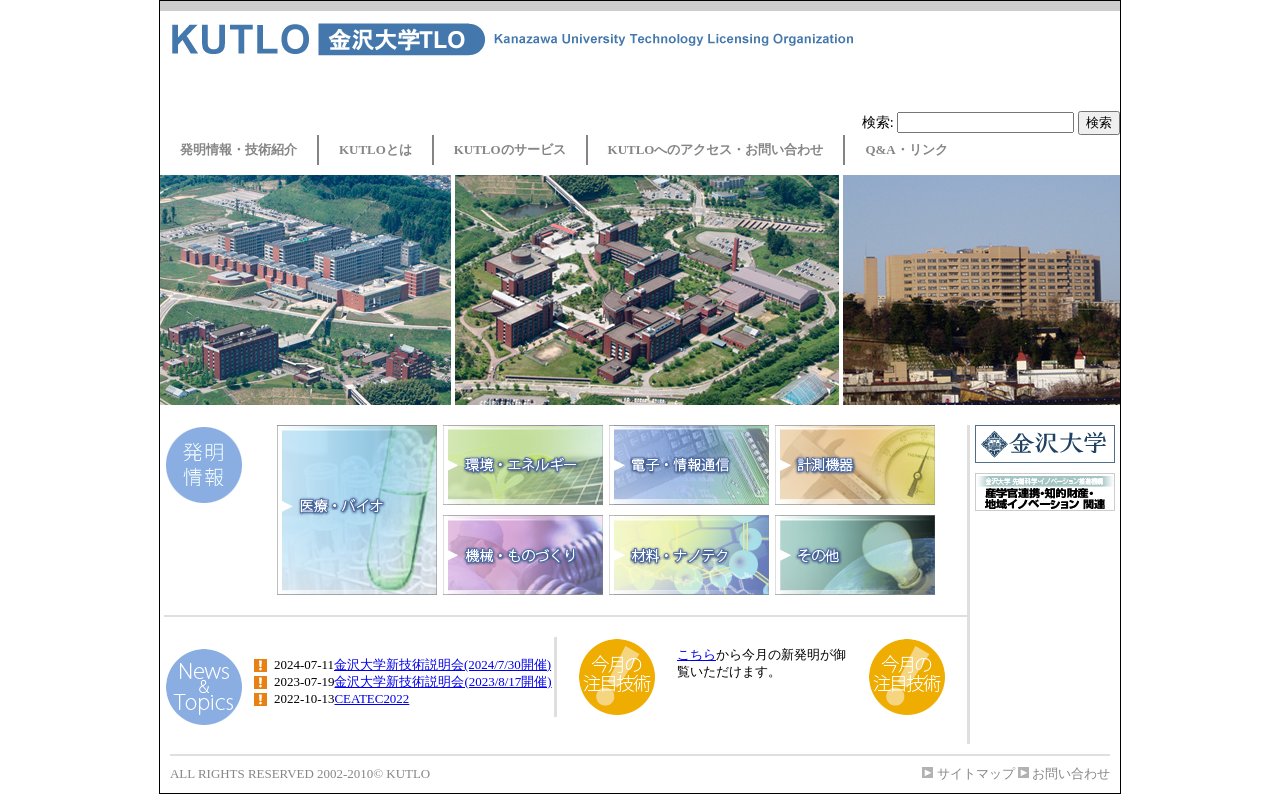Open the 医療・バイオ category tile
Image resolution: width=1280 pixels, height=800 pixels.
357,510
